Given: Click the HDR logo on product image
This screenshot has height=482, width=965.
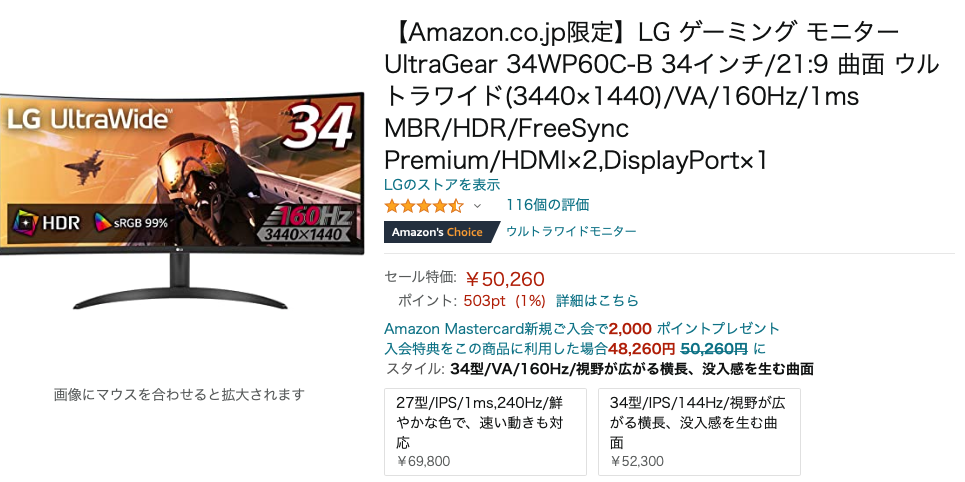Looking at the screenshot, I should click(x=47, y=222).
